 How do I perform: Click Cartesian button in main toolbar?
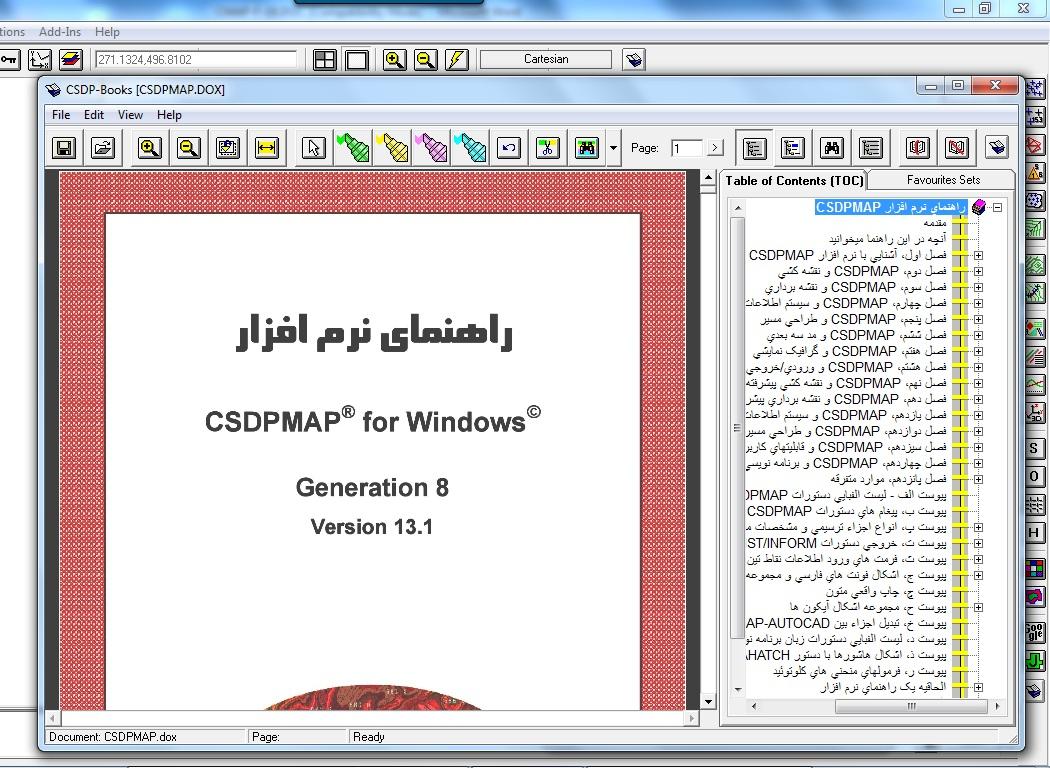tap(546, 59)
